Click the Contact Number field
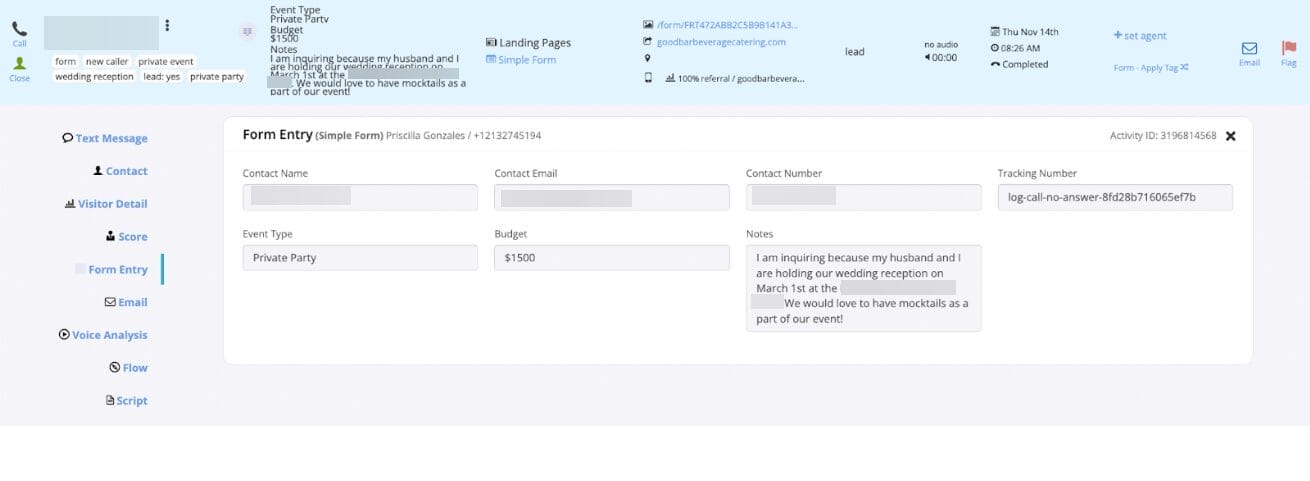This screenshot has width=1310, height=481. 864,197
